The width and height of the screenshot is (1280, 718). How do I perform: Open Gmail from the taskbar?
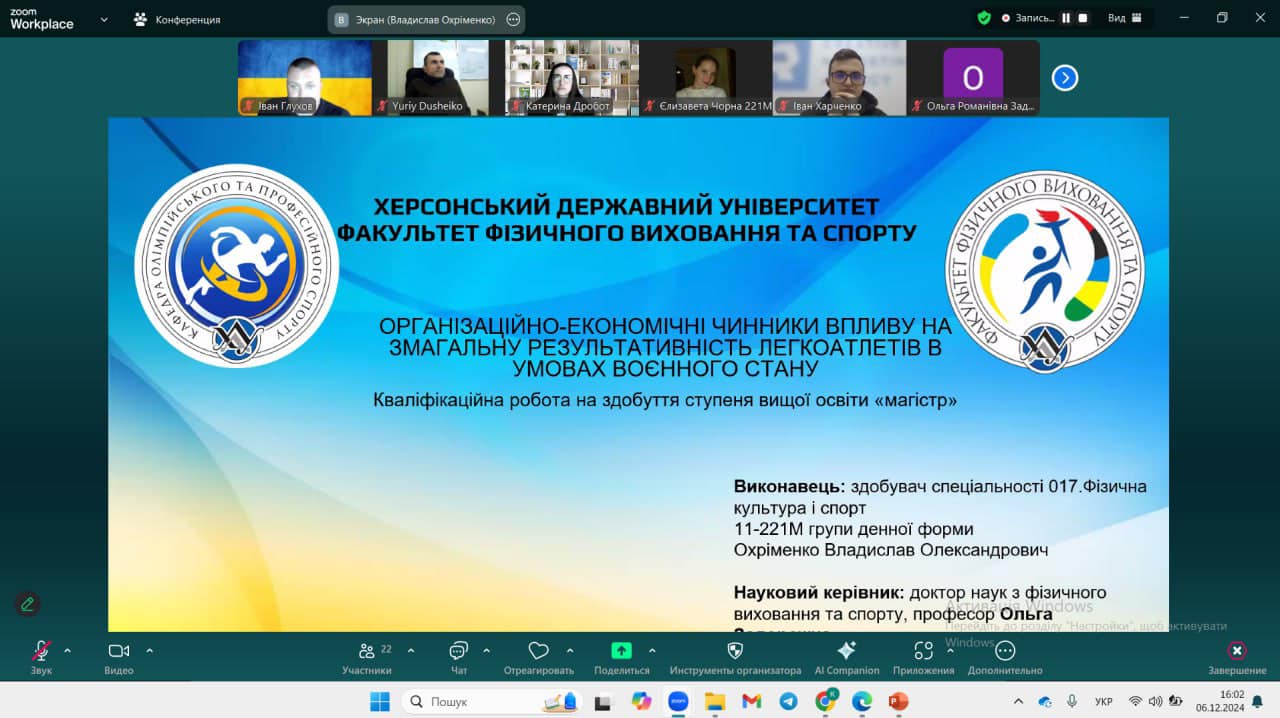(751, 702)
